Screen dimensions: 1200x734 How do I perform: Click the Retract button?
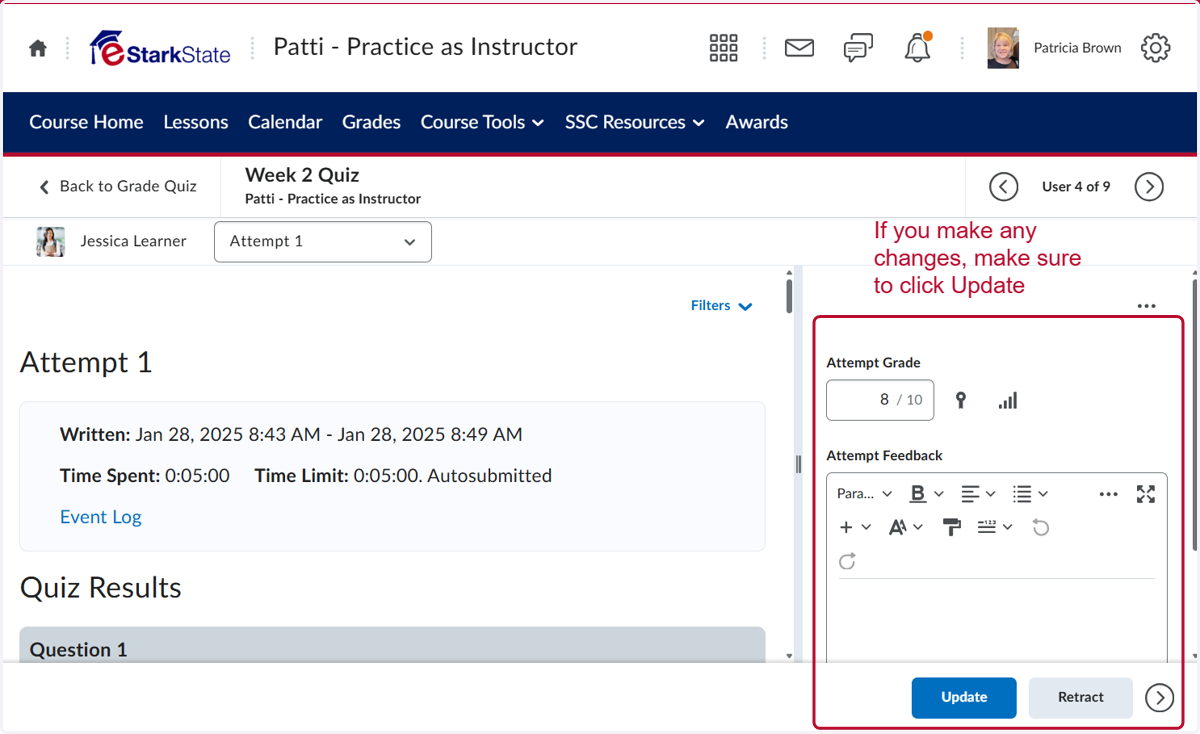[x=1081, y=697]
